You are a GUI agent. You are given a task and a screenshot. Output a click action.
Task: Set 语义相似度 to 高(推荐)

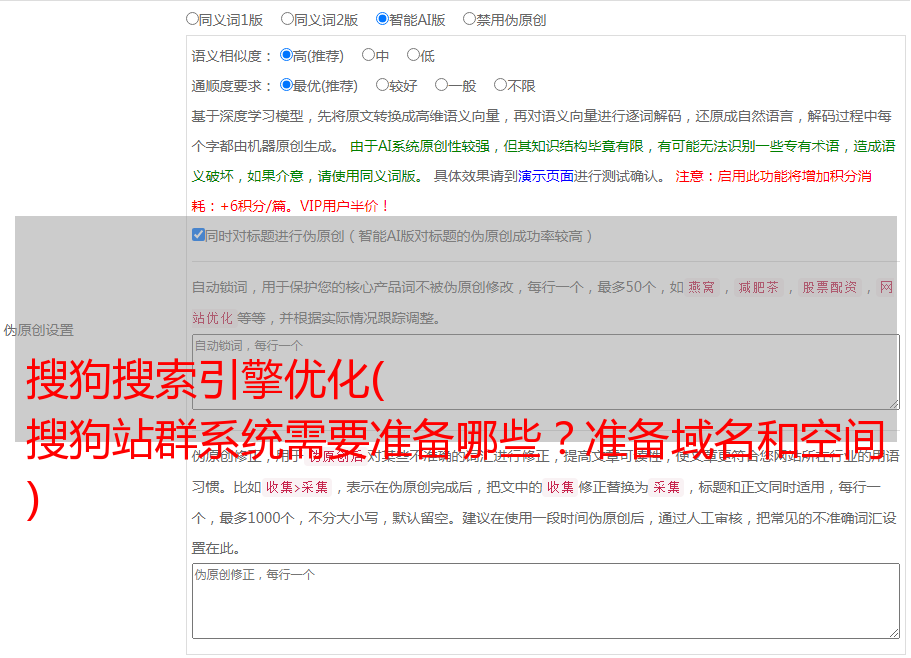[286, 55]
